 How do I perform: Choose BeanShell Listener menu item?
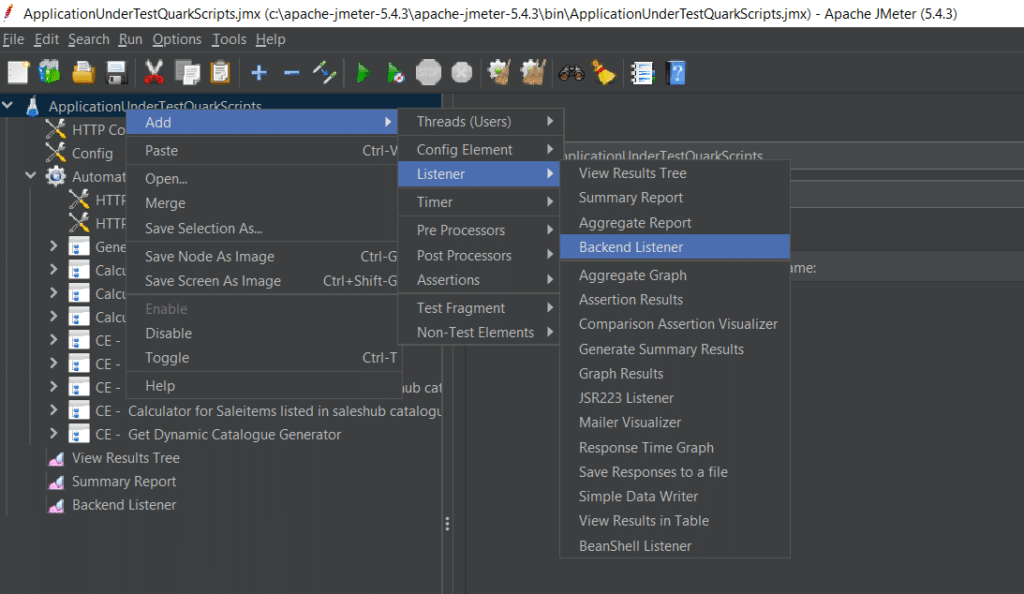pos(675,546)
